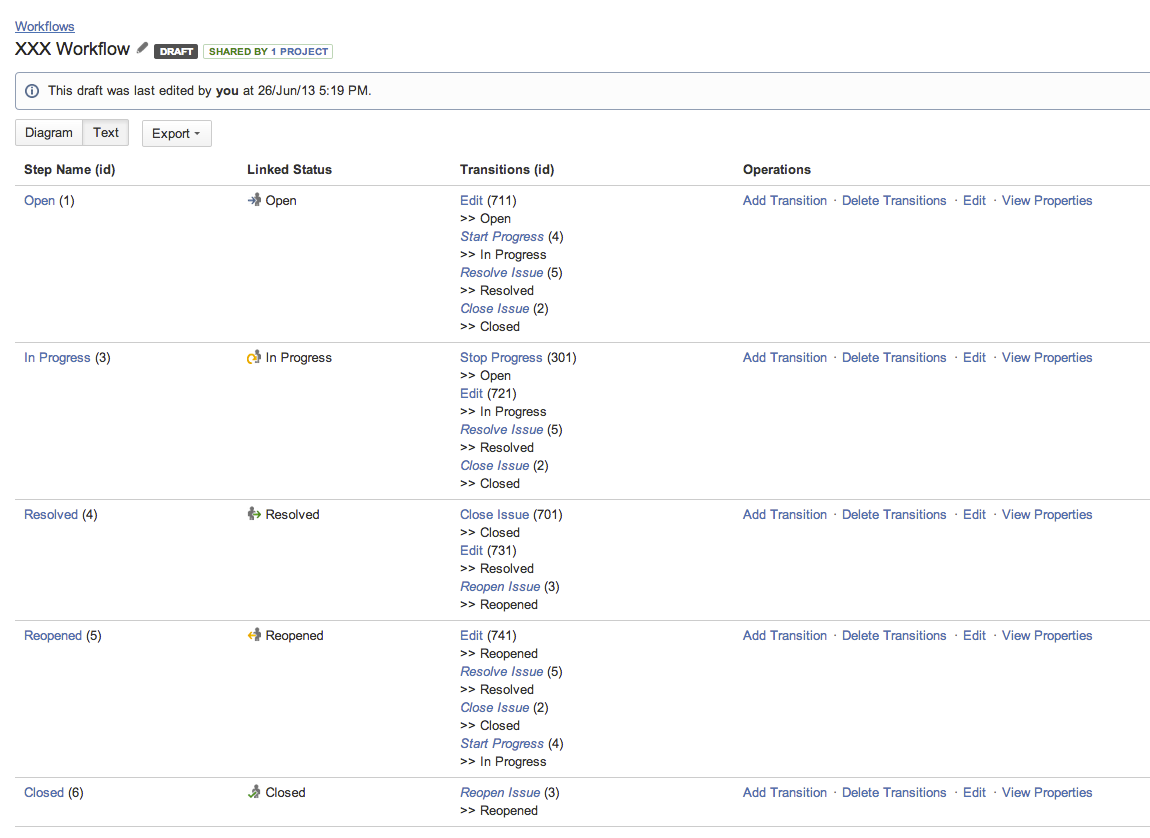This screenshot has height=838, width=1150.
Task: Open Close Issue (701) transition
Action: click(x=494, y=514)
